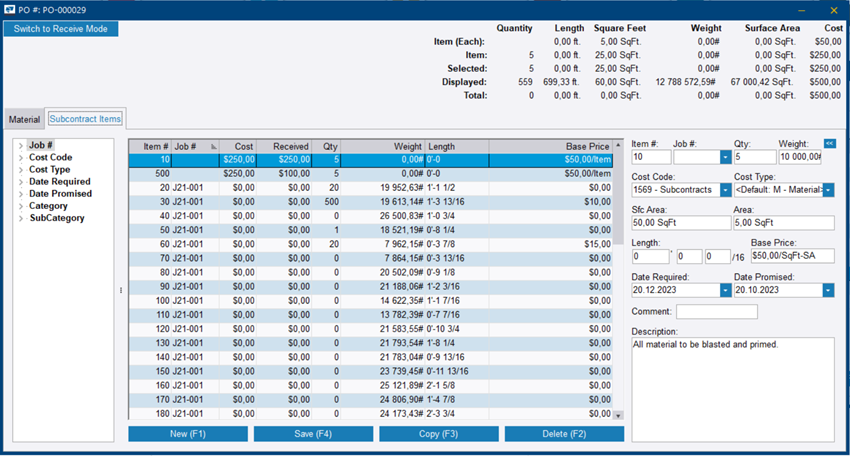The height and width of the screenshot is (457, 850).
Task: Click the app icon in title bar
Action: click(x=10, y=9)
